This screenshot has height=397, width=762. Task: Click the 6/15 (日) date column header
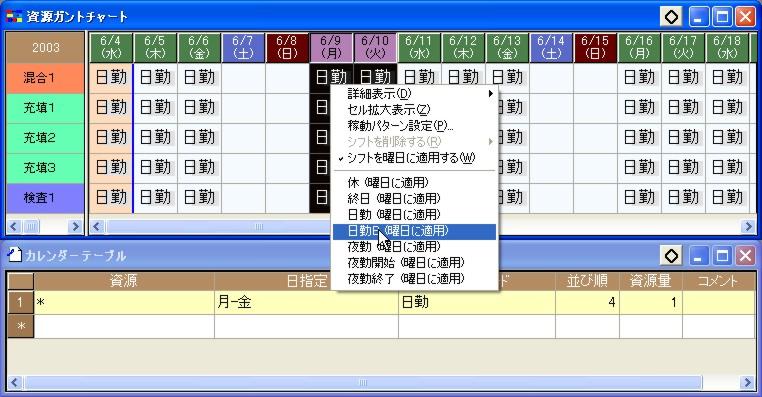click(x=595, y=48)
